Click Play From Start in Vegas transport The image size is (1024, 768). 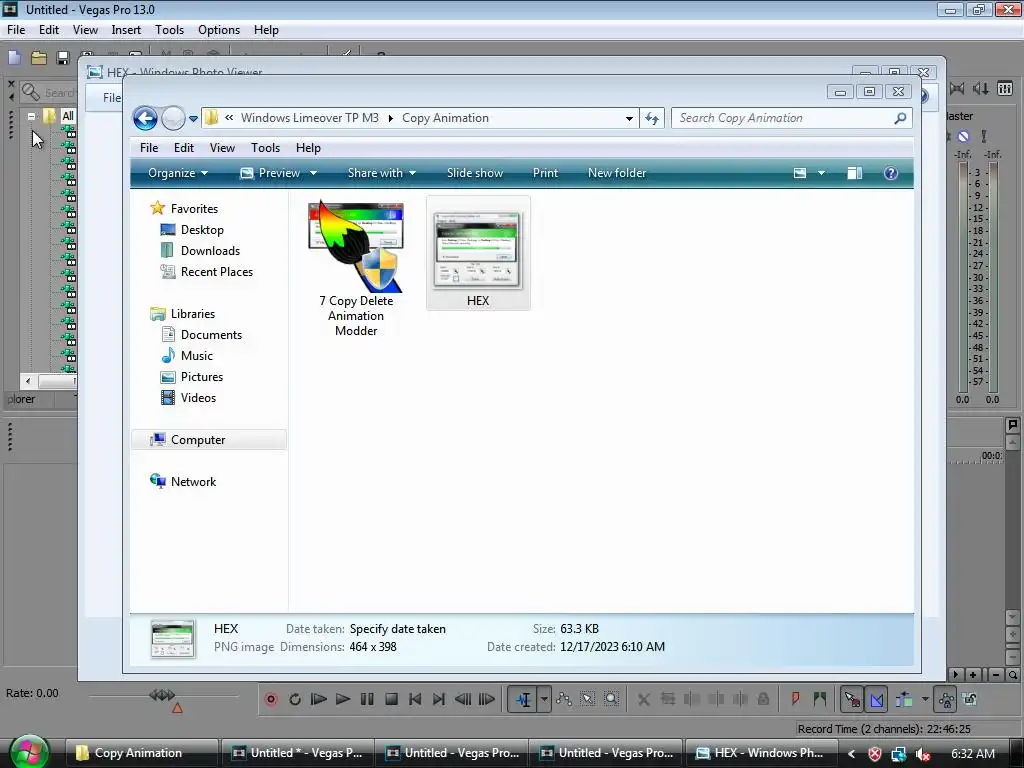click(x=319, y=699)
